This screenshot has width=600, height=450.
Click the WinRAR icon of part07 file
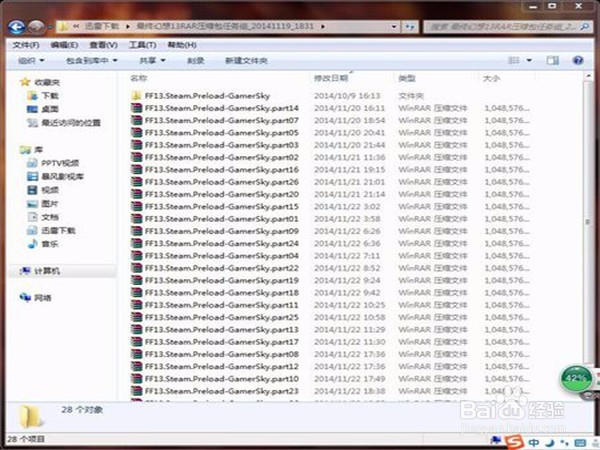click(x=136, y=121)
